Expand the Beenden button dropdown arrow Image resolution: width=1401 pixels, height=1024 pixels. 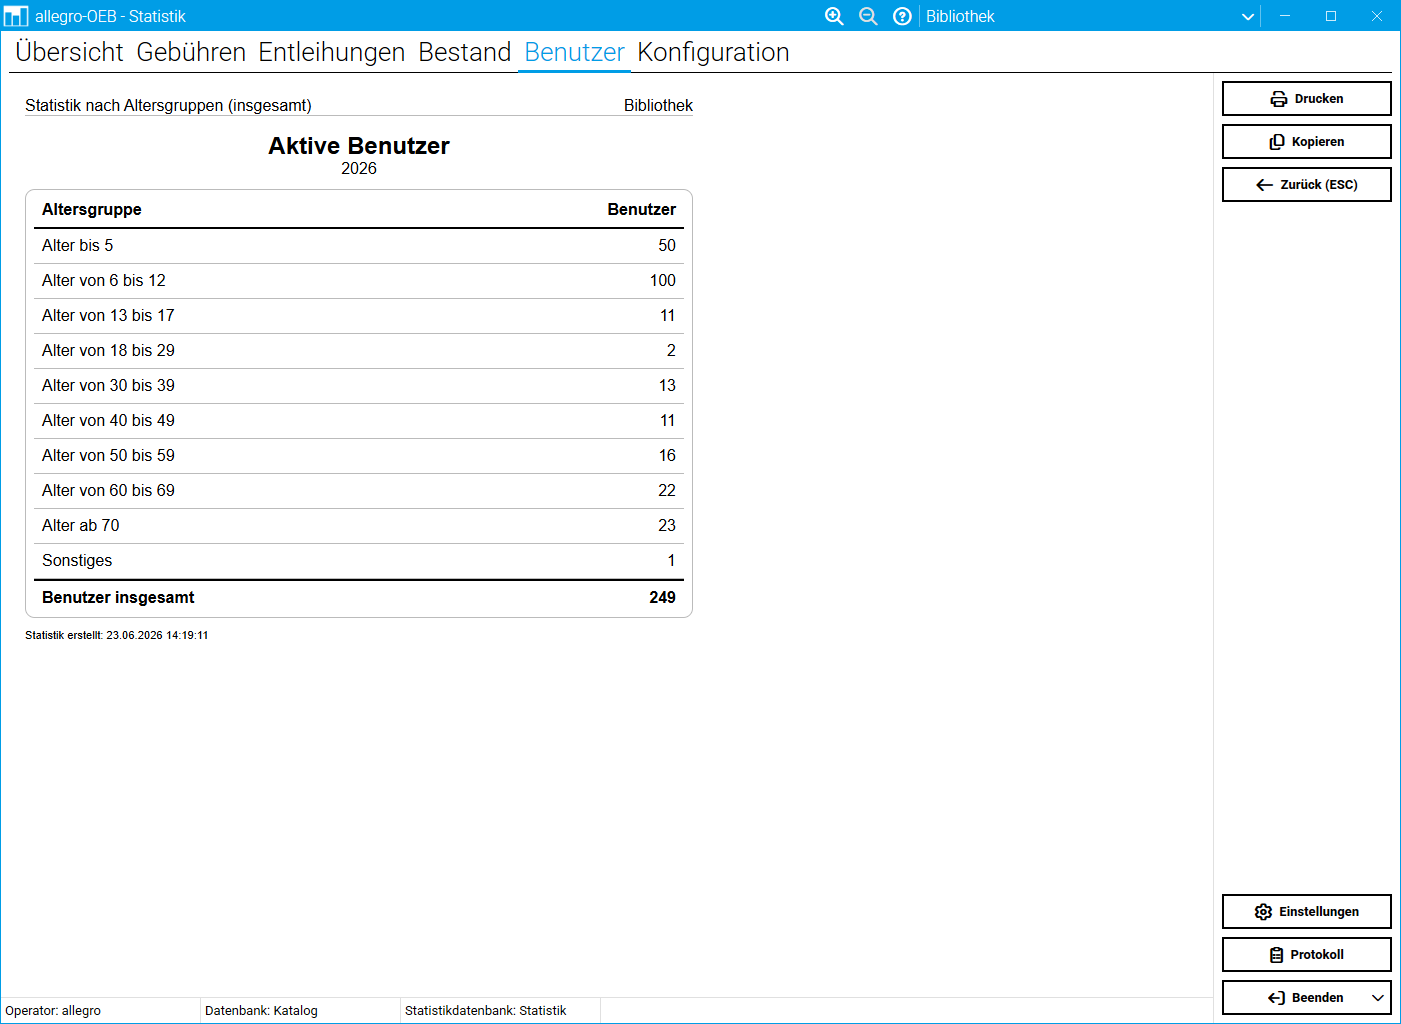coord(1378,998)
